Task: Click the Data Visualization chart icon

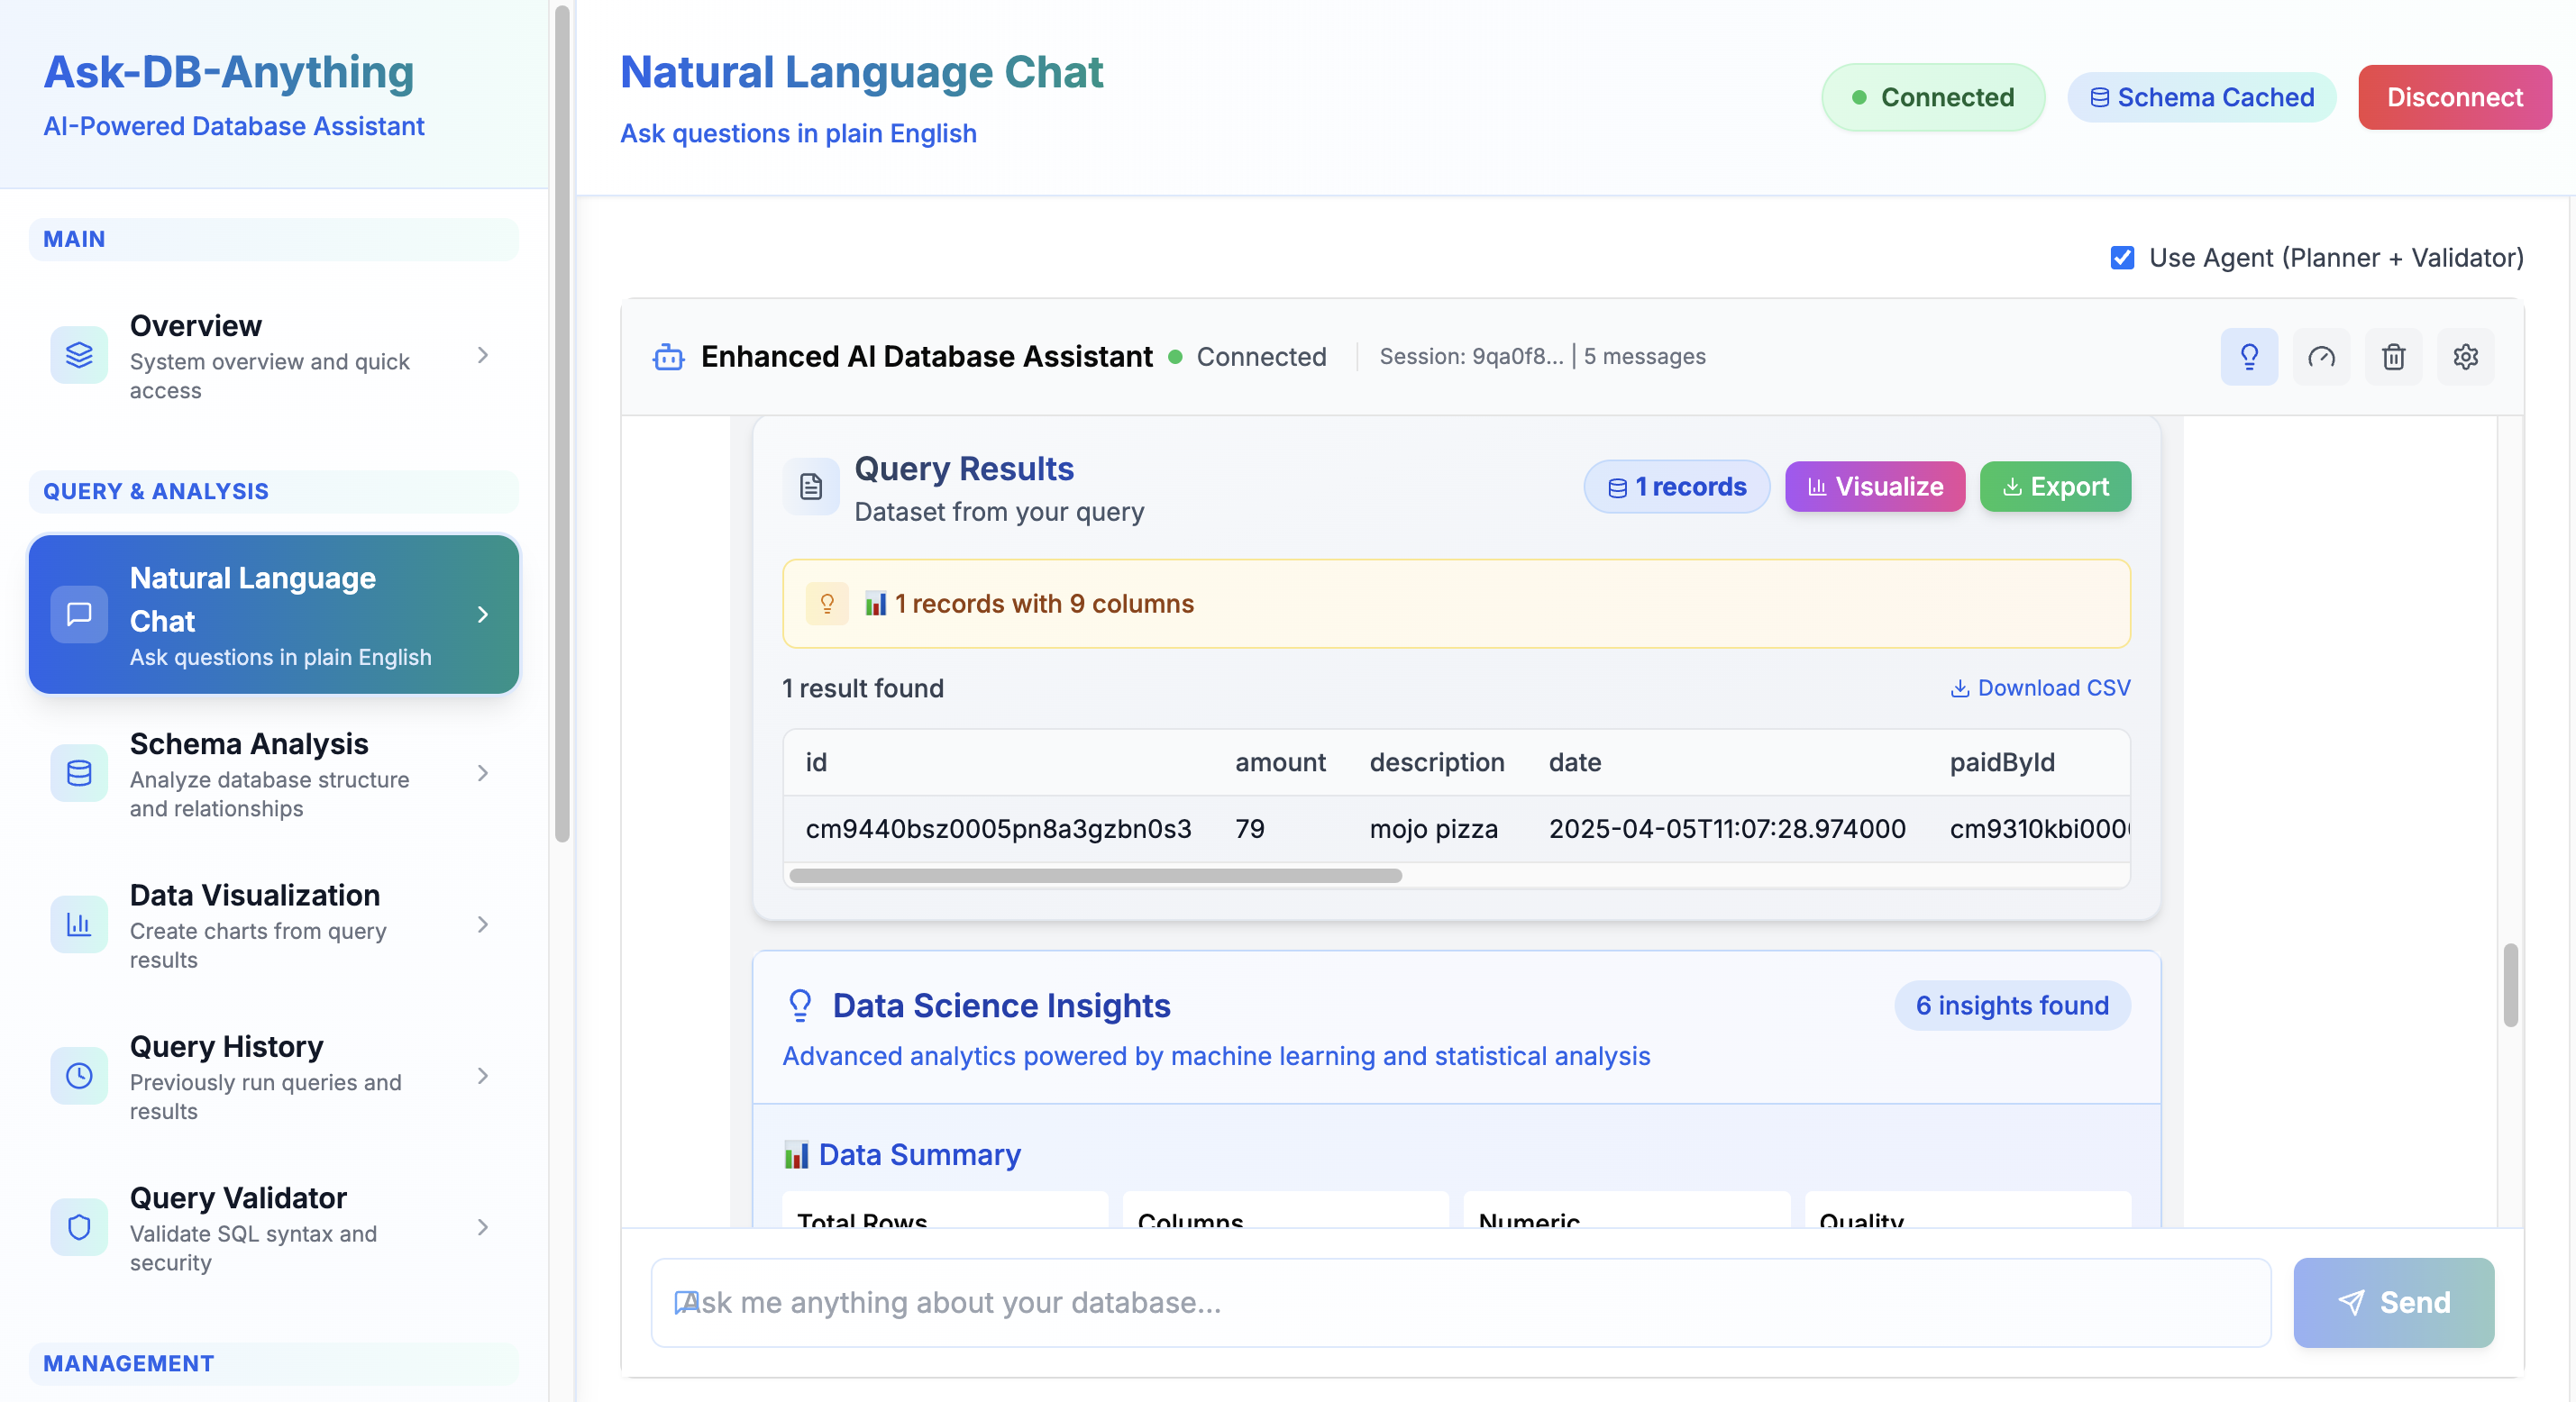Action: 79,924
